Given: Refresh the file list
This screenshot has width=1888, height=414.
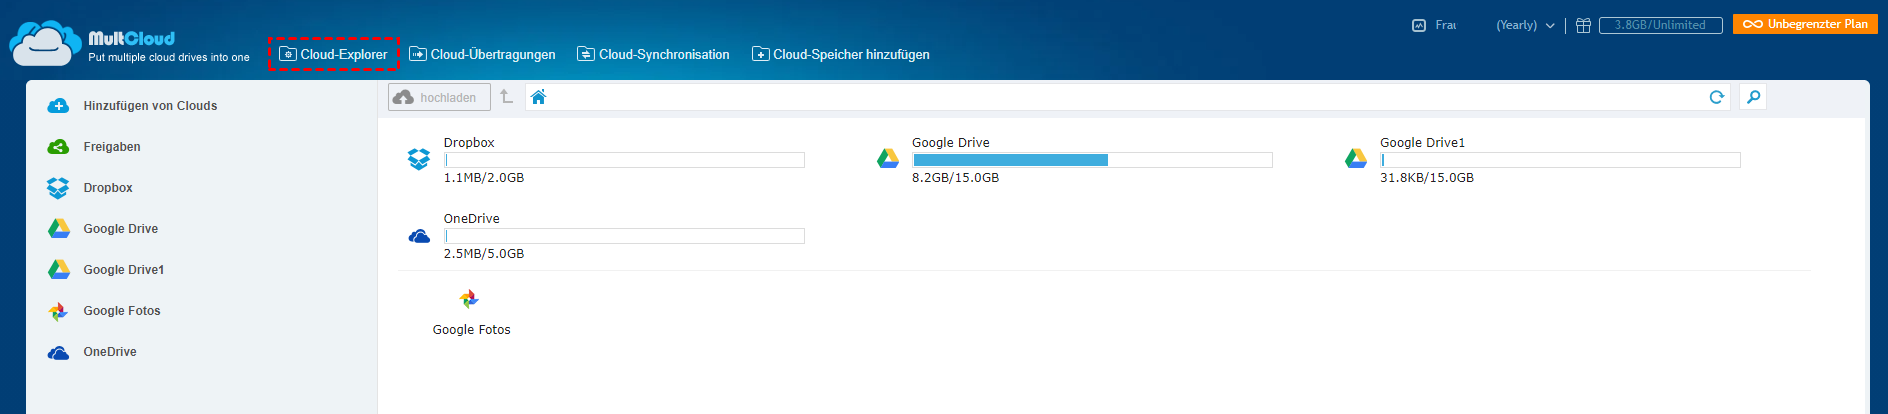Looking at the screenshot, I should [1717, 97].
